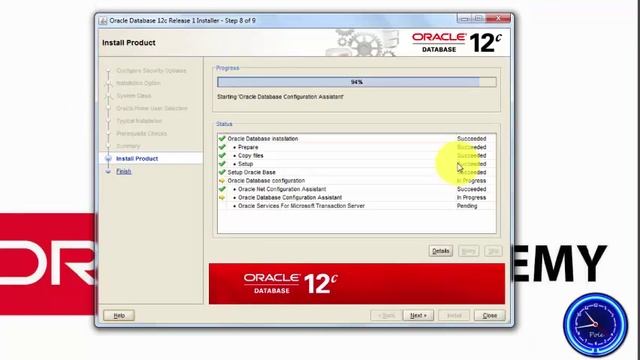
Task: Select the Setup Oracle Base row
Action: click(357, 172)
